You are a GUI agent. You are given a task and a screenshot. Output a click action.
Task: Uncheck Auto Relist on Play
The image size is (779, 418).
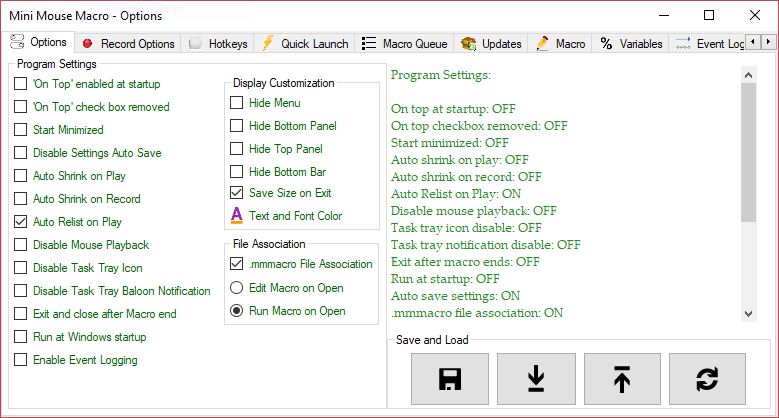pos(21,222)
